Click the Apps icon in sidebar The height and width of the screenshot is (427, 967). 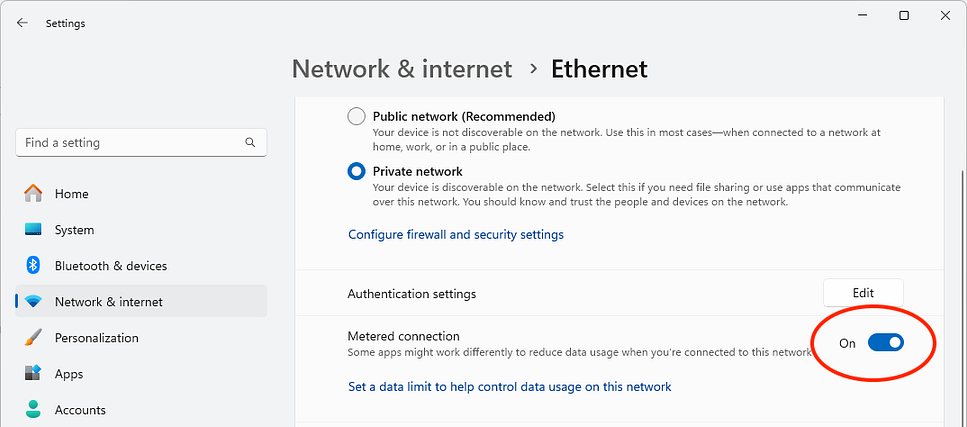point(33,374)
